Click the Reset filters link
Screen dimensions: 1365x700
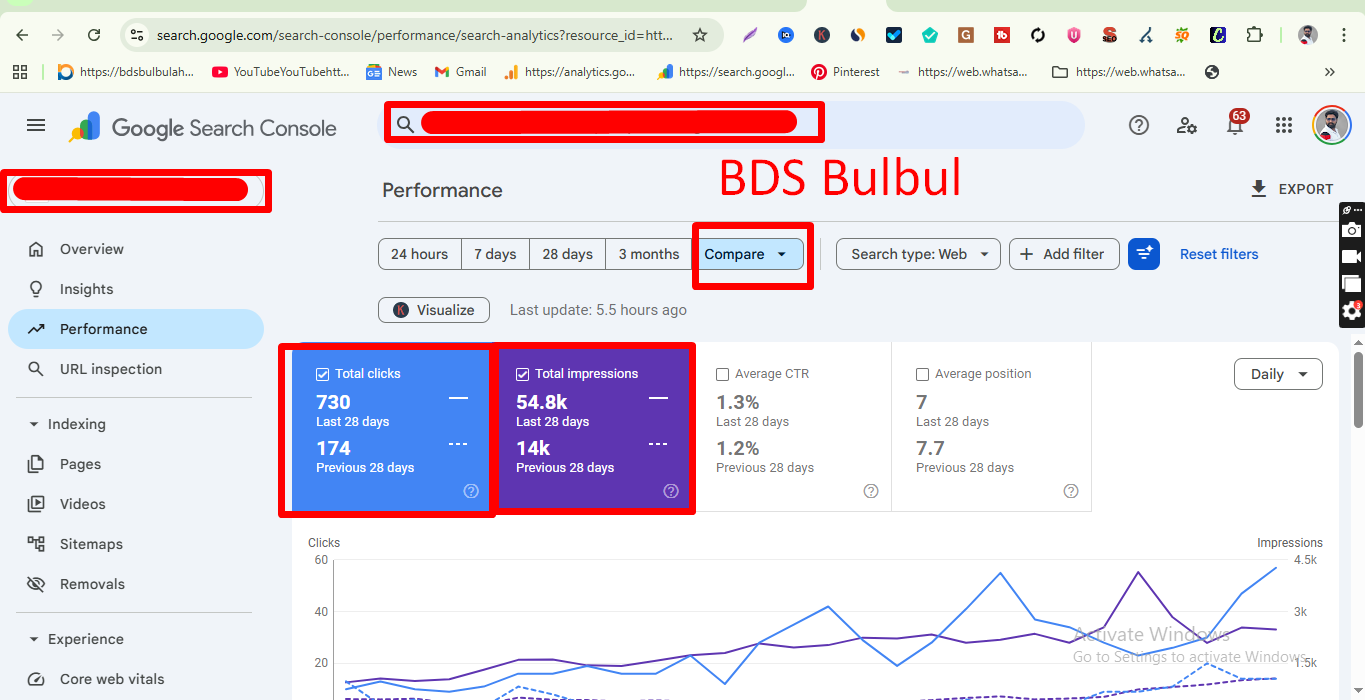(1219, 254)
